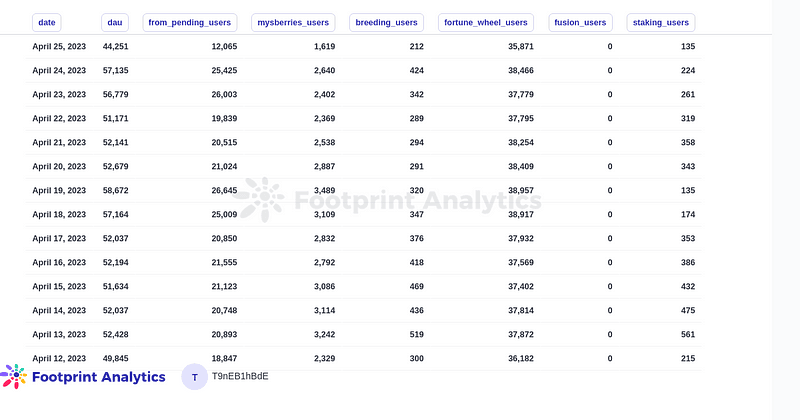
Task: Select the breeding_users column header
Action: [x=386, y=22]
